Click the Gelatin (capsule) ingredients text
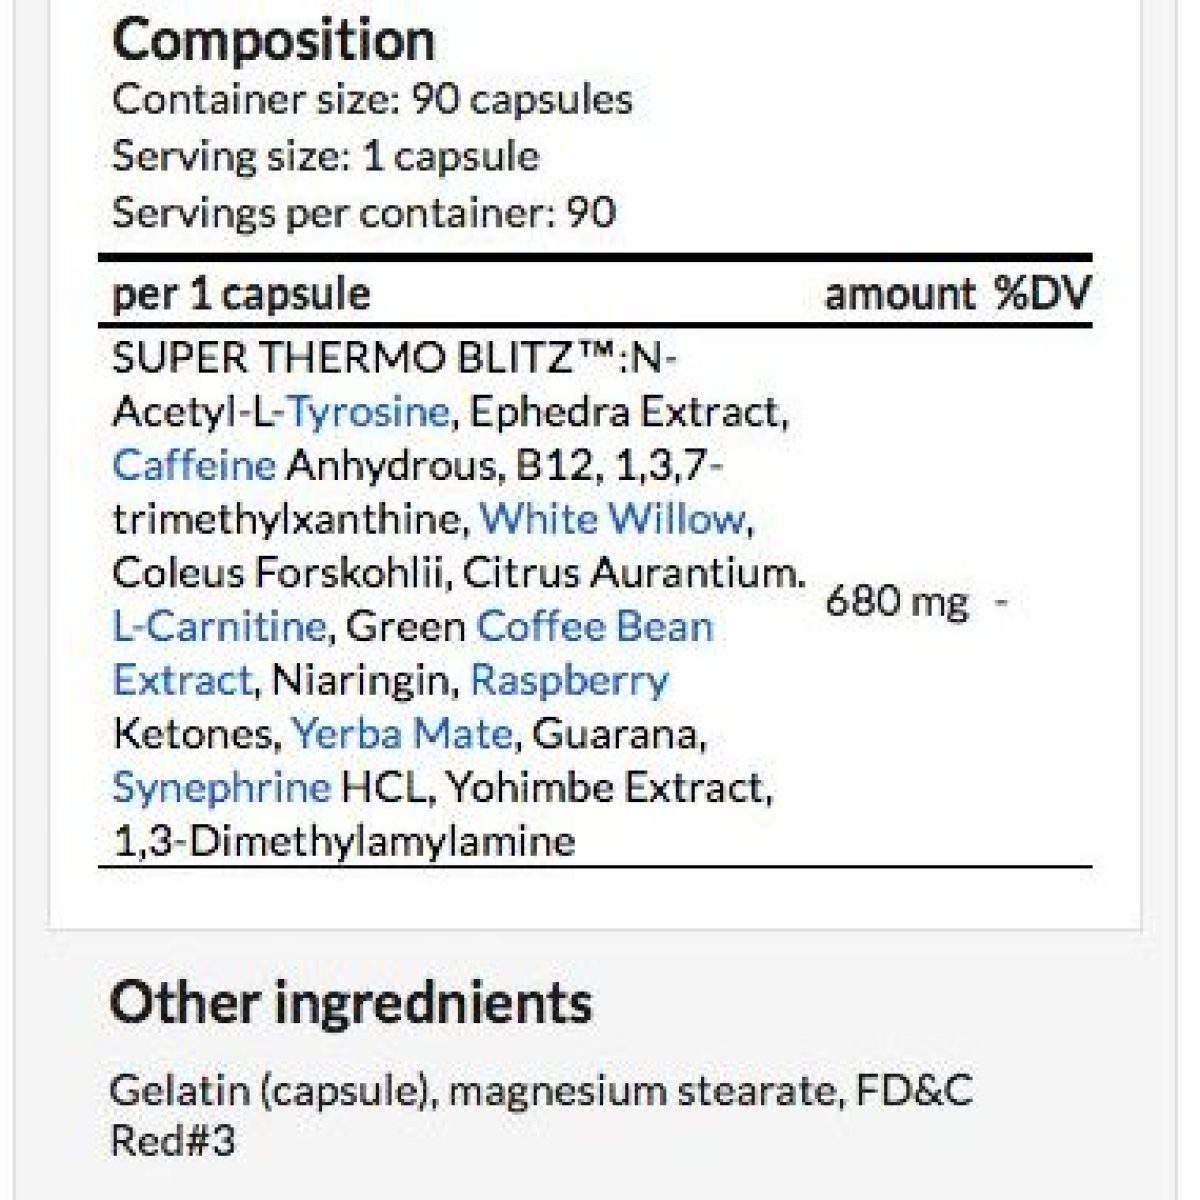 point(269,1091)
